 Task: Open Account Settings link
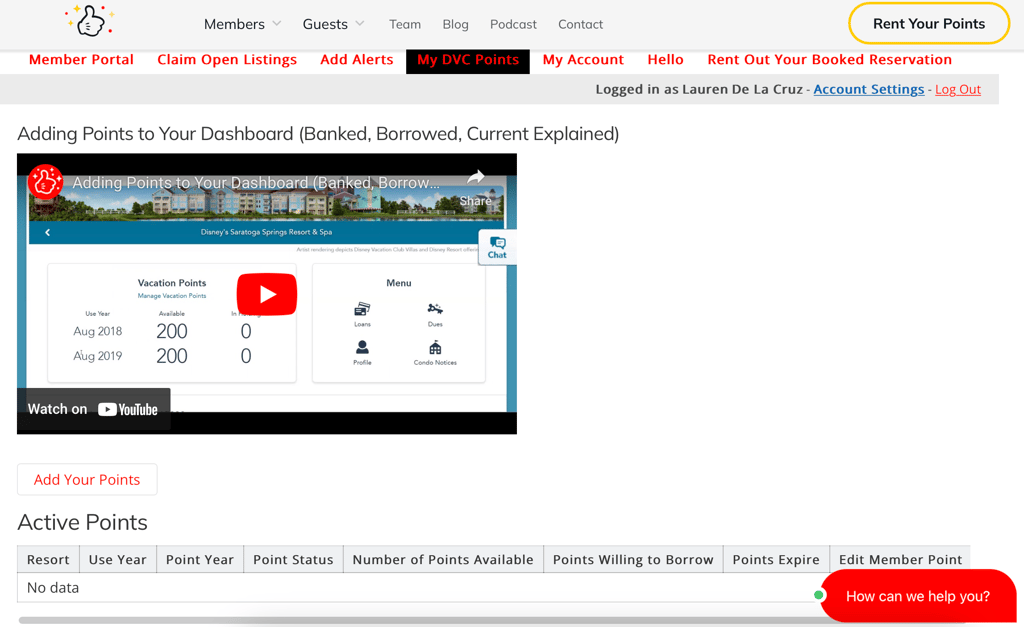pyautogui.click(x=869, y=89)
